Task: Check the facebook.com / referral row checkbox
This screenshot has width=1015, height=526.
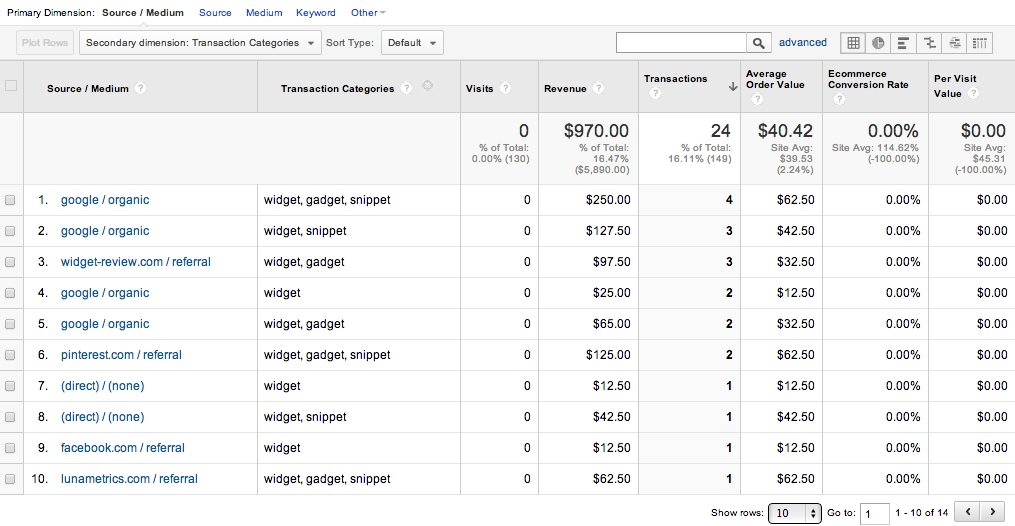Action: point(10,448)
